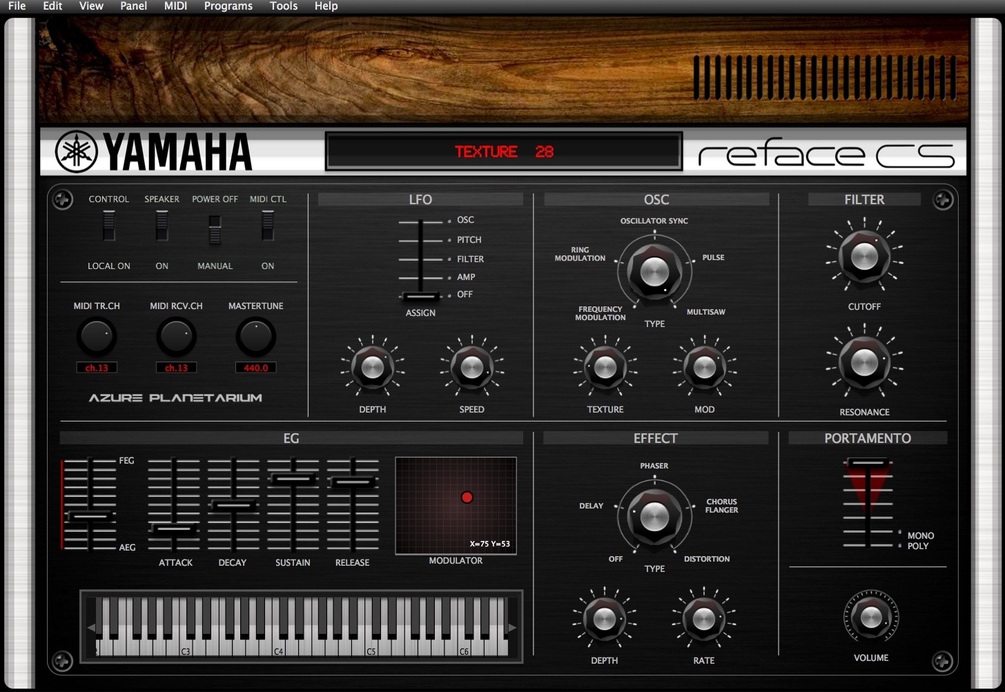Select MONO portamento mode
The width and height of the screenshot is (1005, 692).
click(920, 536)
